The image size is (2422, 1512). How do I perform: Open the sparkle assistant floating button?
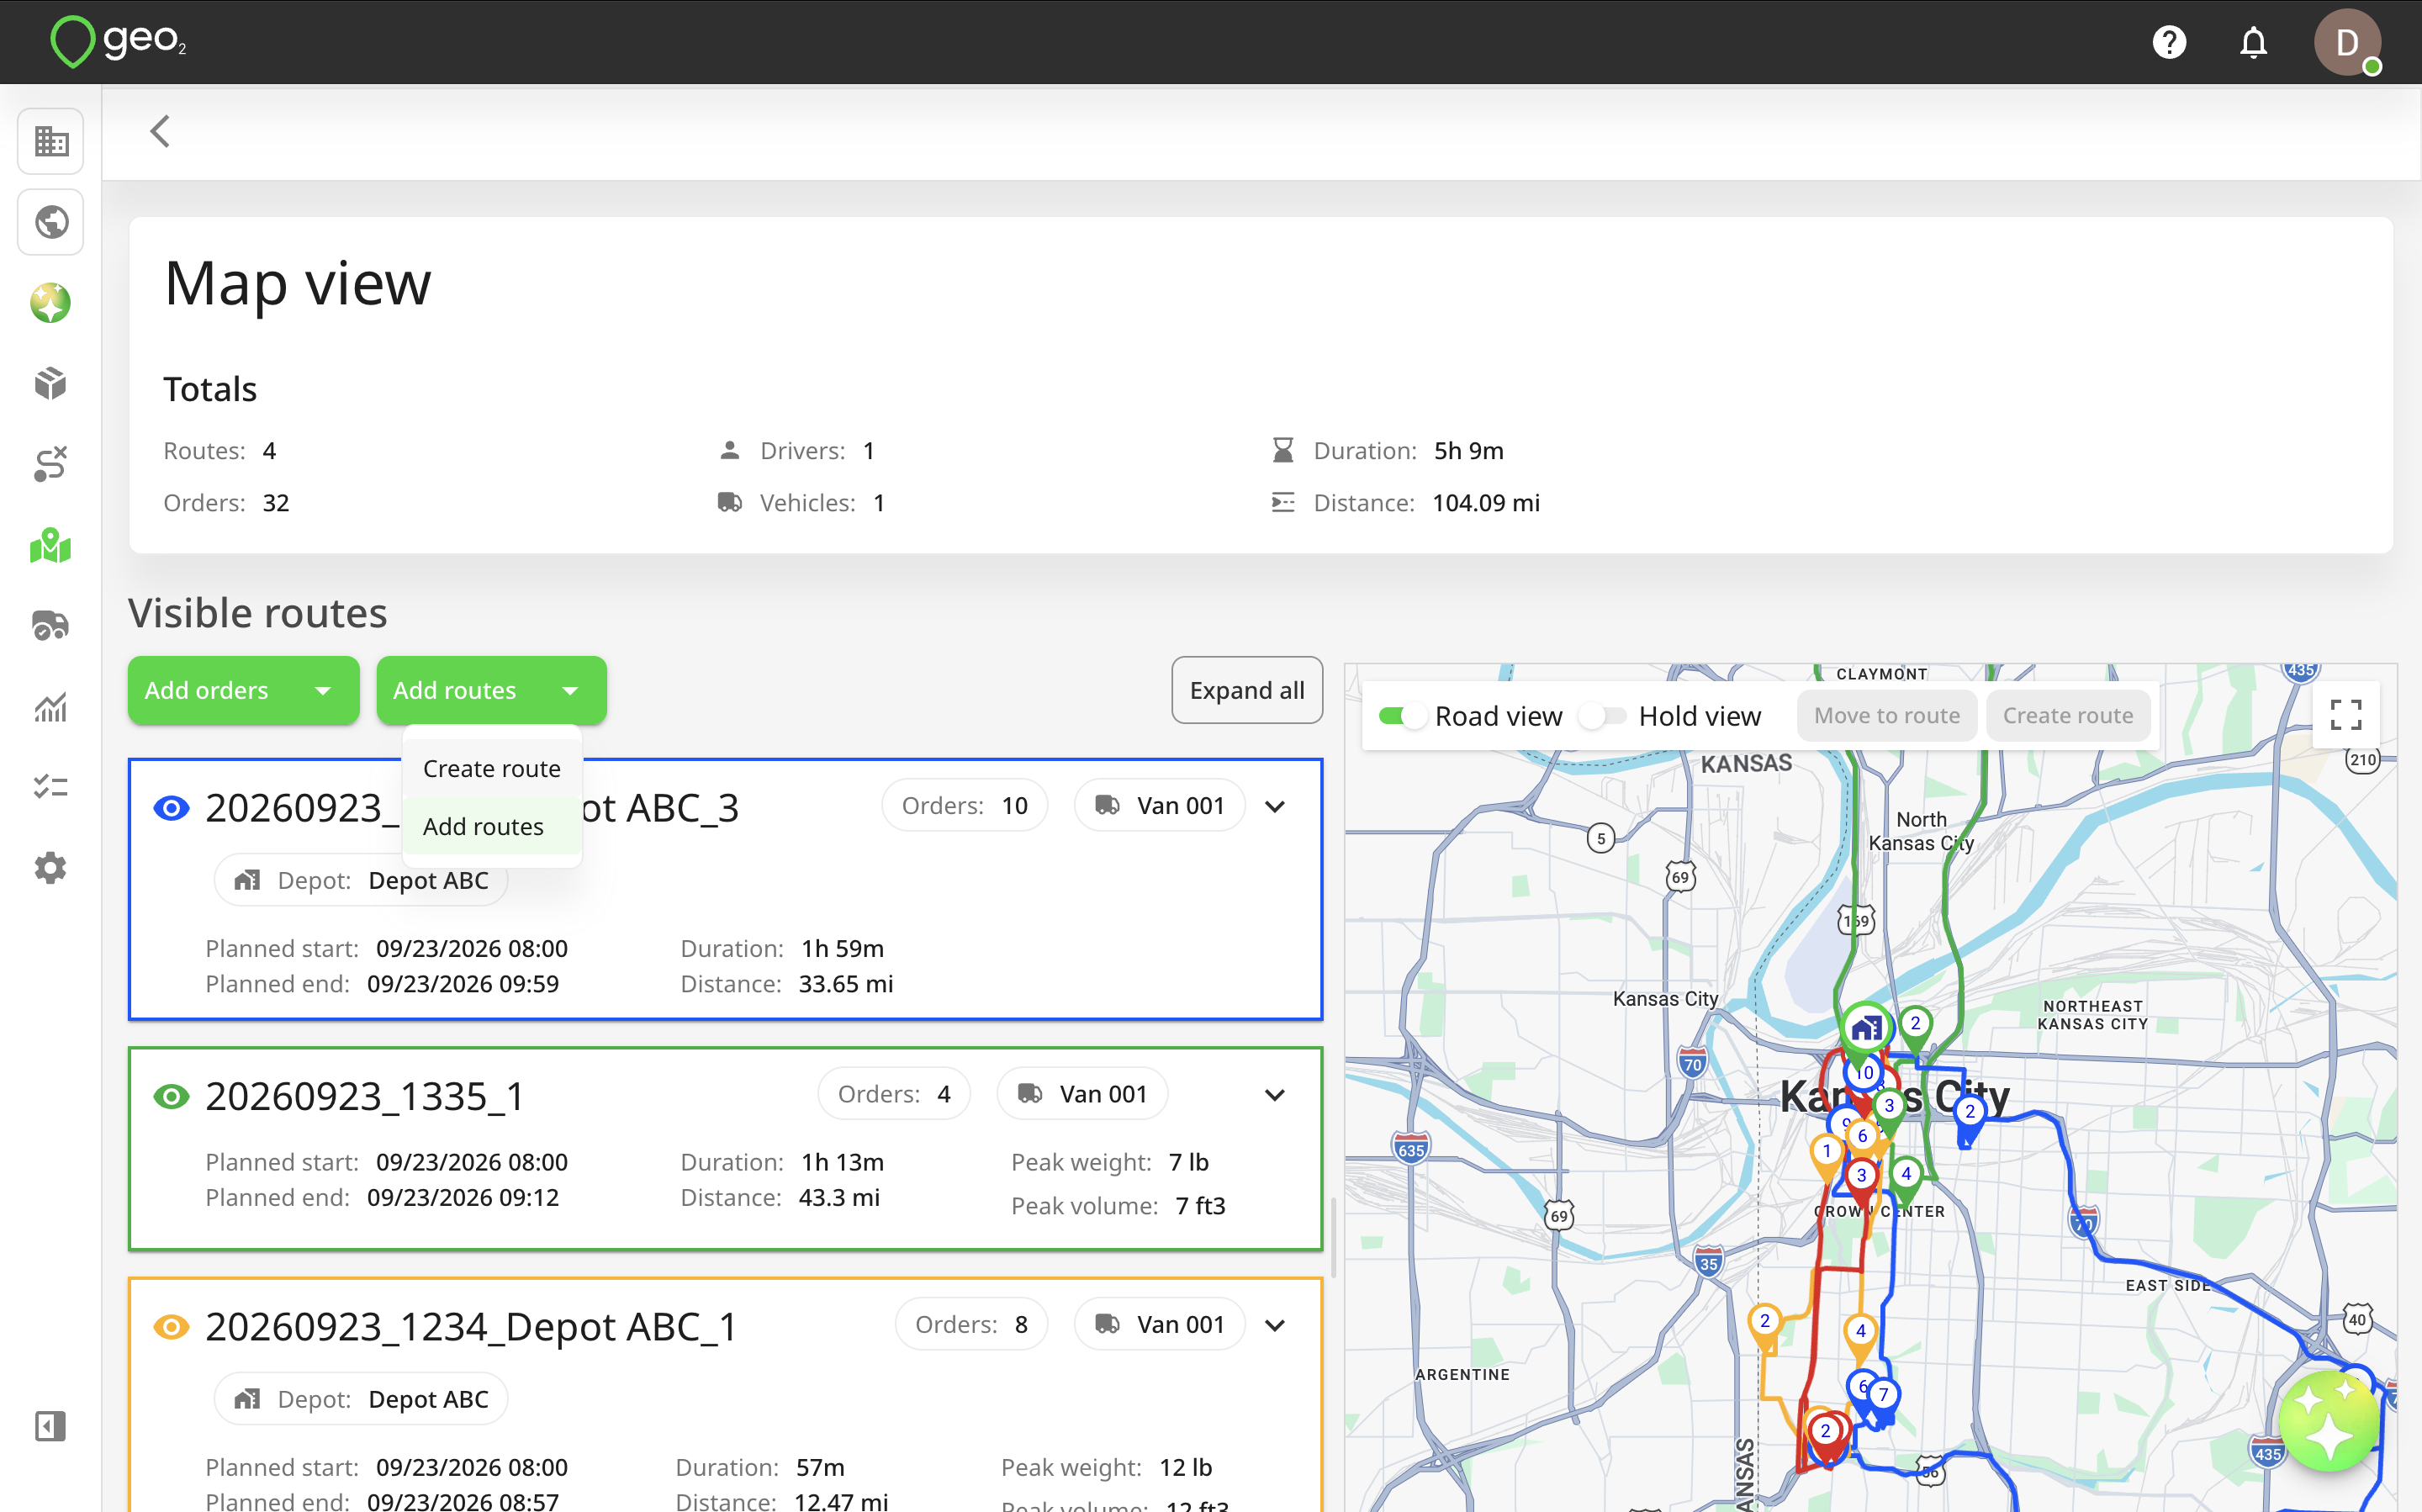coord(2330,1421)
